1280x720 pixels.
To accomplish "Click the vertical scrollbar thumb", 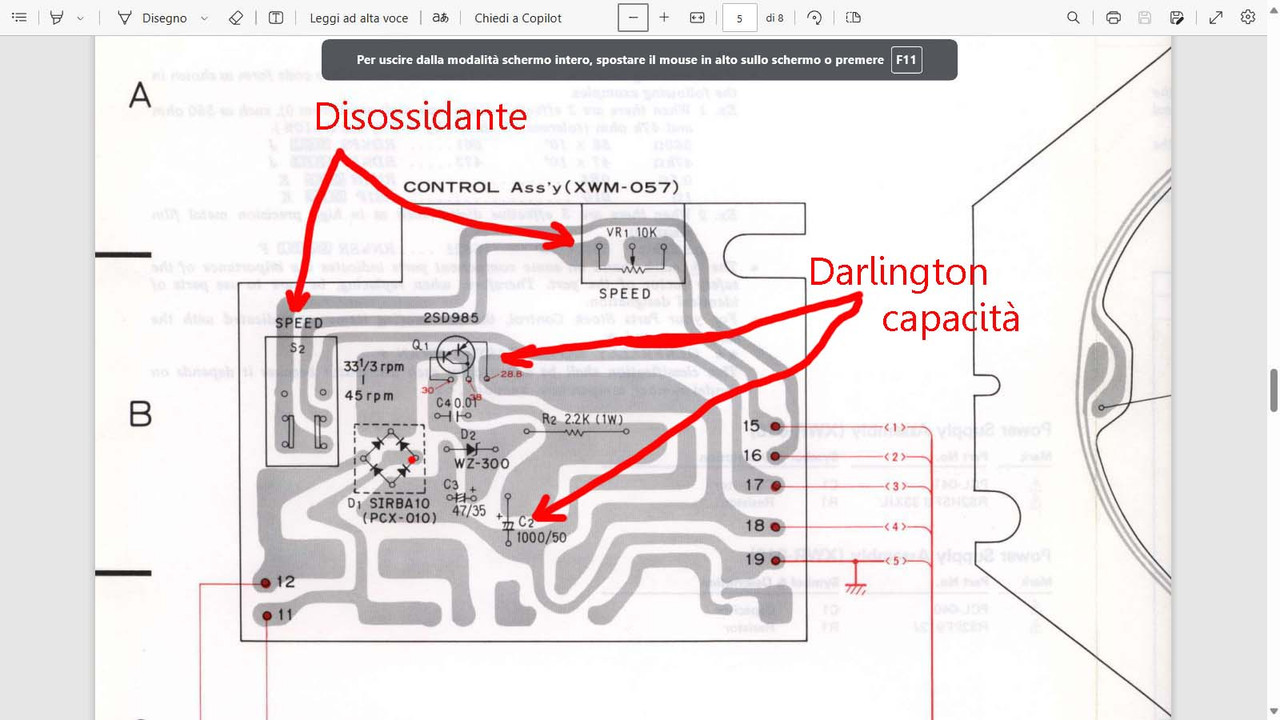I will [1274, 389].
